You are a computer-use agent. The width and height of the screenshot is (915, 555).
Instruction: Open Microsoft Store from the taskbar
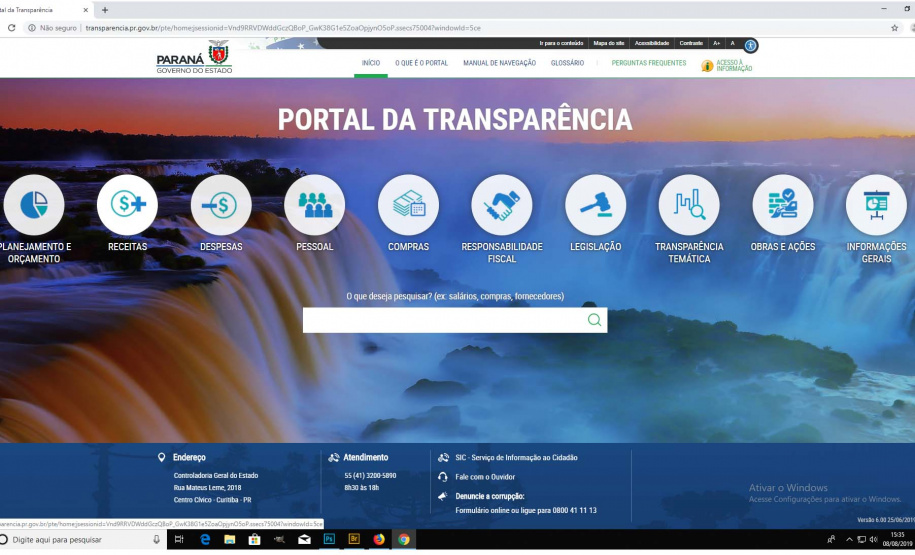[x=254, y=539]
